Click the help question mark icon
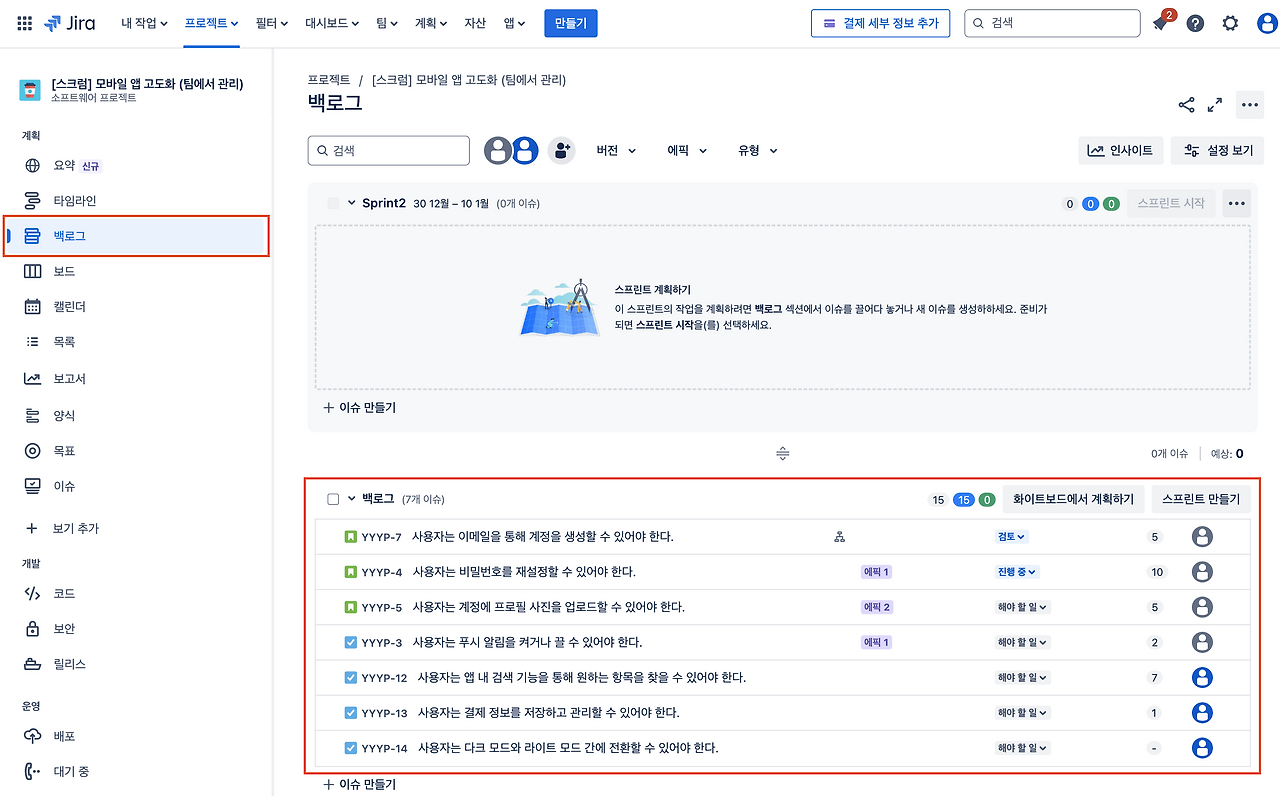This screenshot has width=1280, height=796. point(1195,22)
